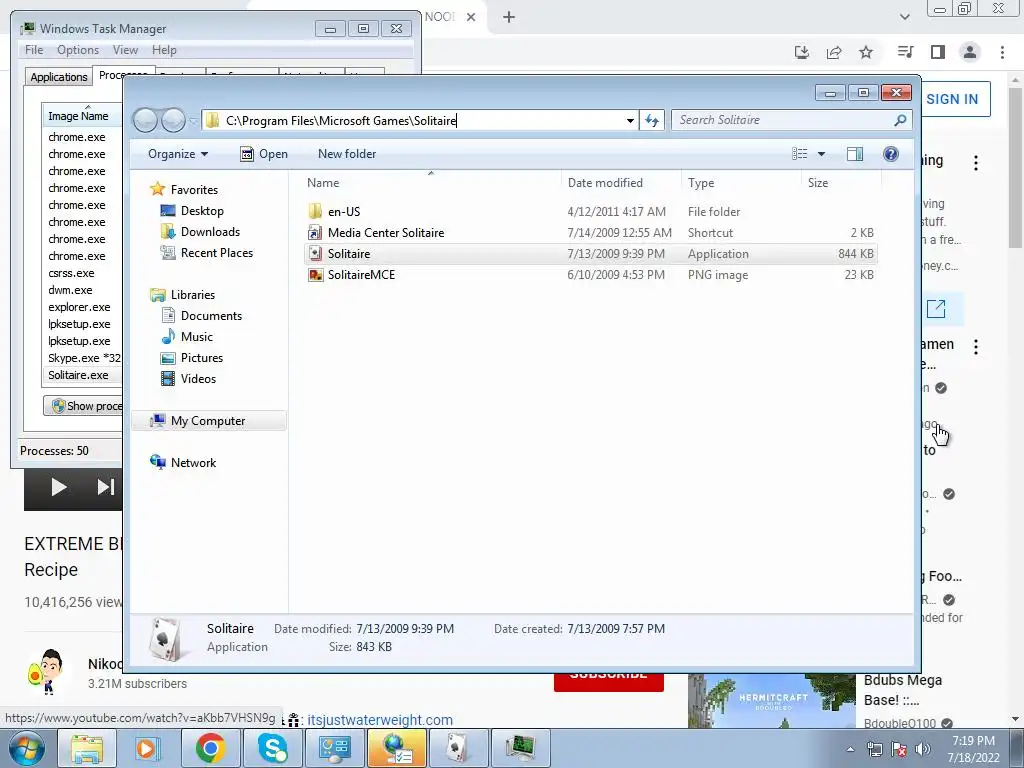Screen dimensions: 1024x768
Task: Open the change view options arrow
Action: point(822,154)
